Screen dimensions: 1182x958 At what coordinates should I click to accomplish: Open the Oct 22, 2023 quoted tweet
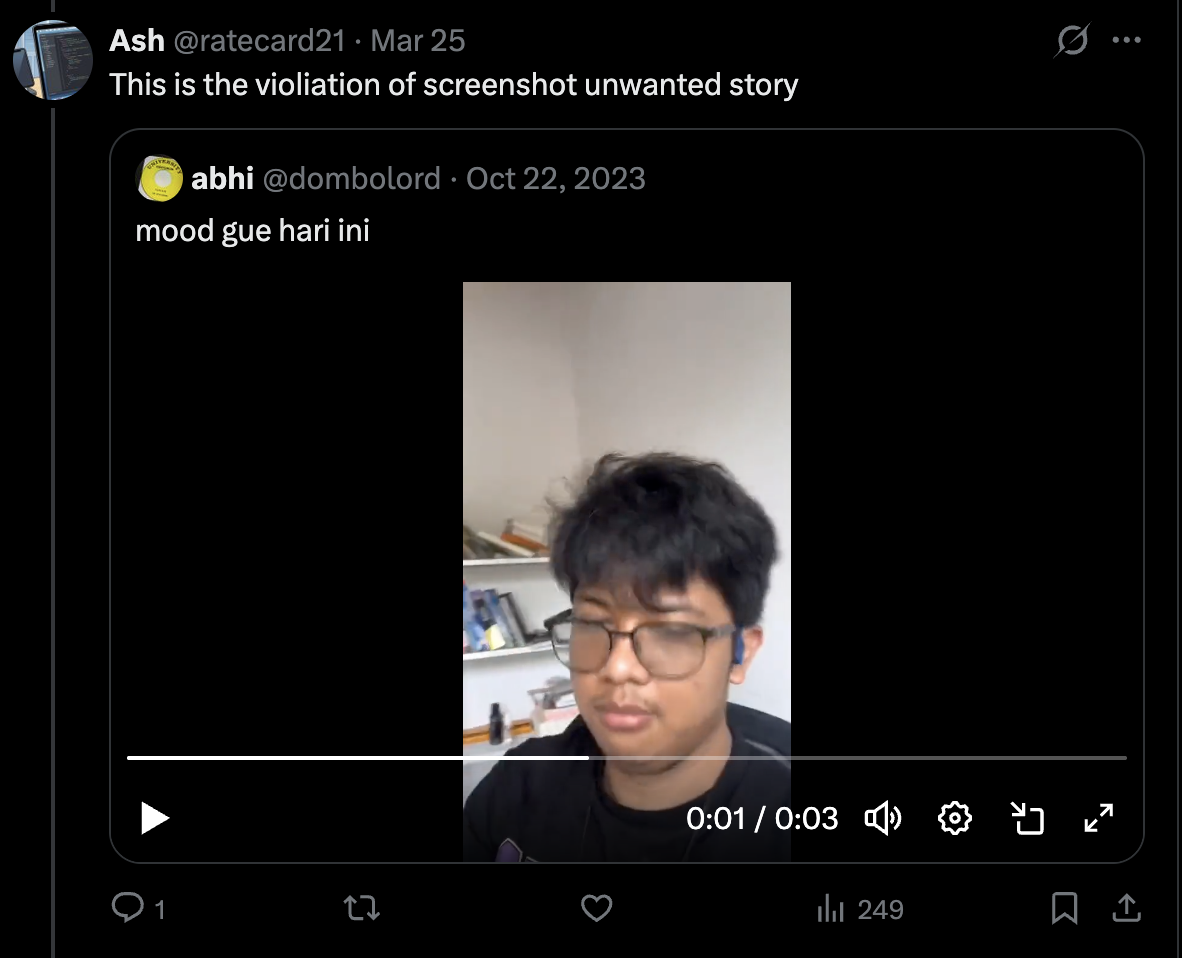[555, 178]
